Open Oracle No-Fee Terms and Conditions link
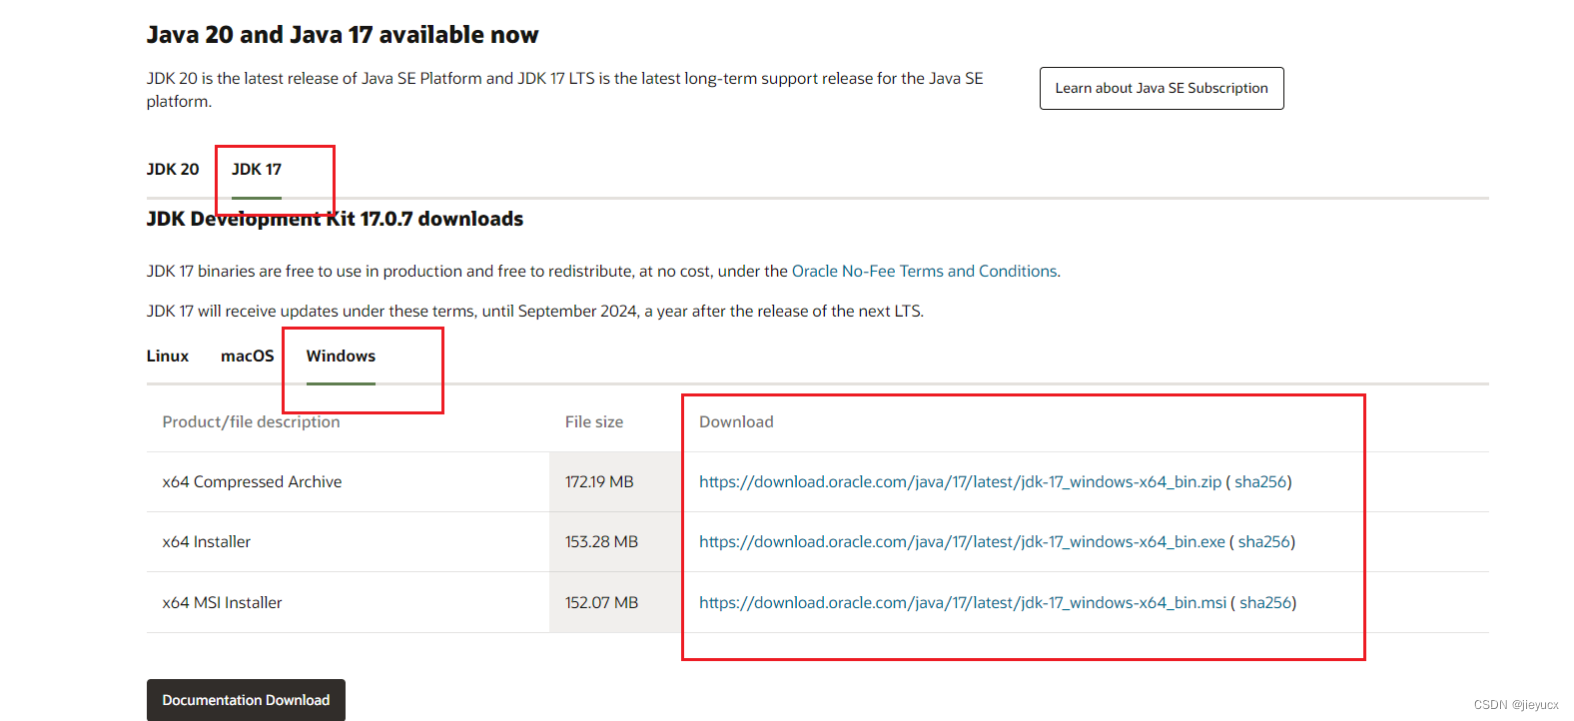Screen dimensions: 1574x721 point(926,271)
